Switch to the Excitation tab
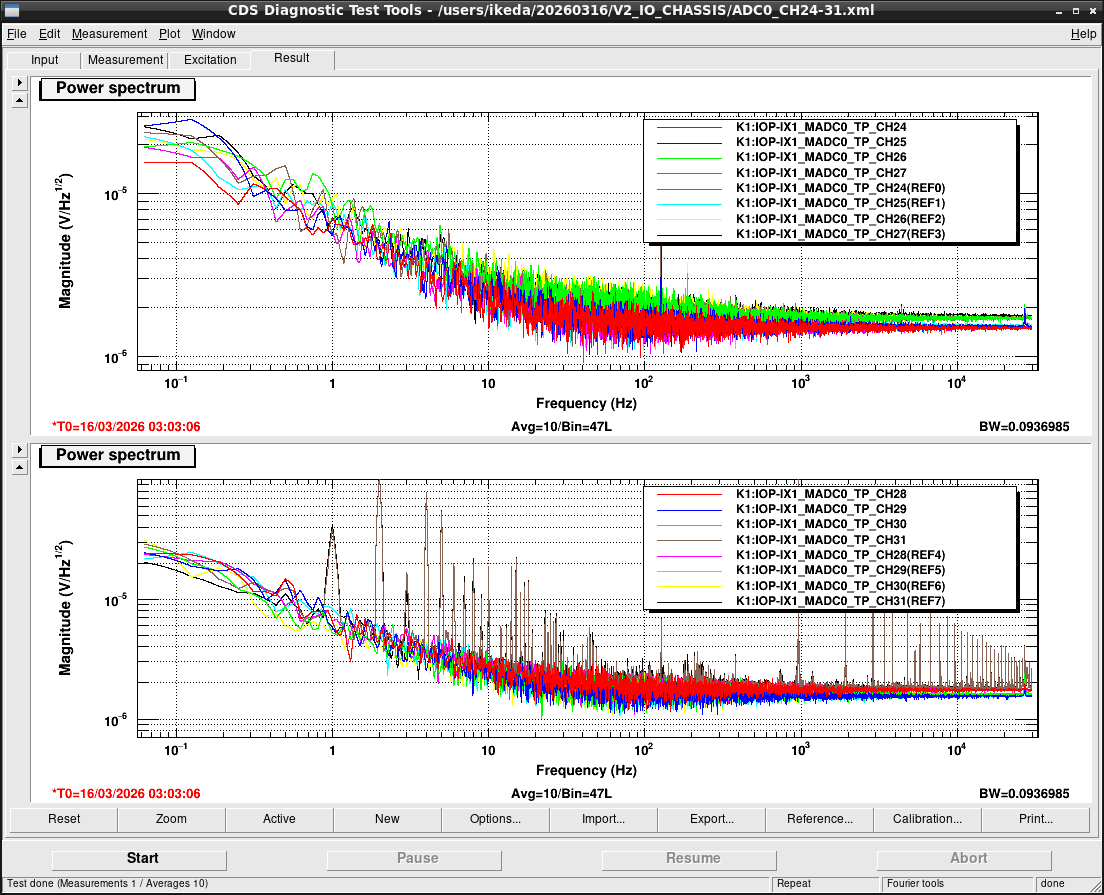 click(x=210, y=60)
